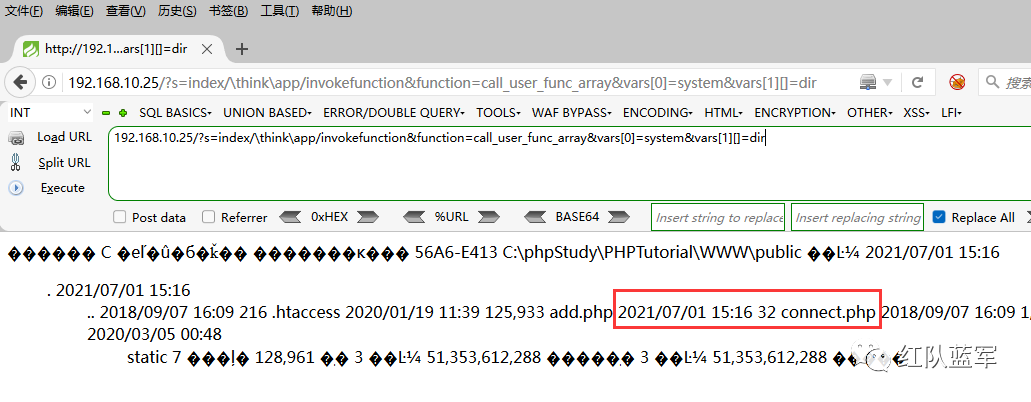Open the 文件(F) menu
This screenshot has height=402, width=1031.
coord(24,11)
